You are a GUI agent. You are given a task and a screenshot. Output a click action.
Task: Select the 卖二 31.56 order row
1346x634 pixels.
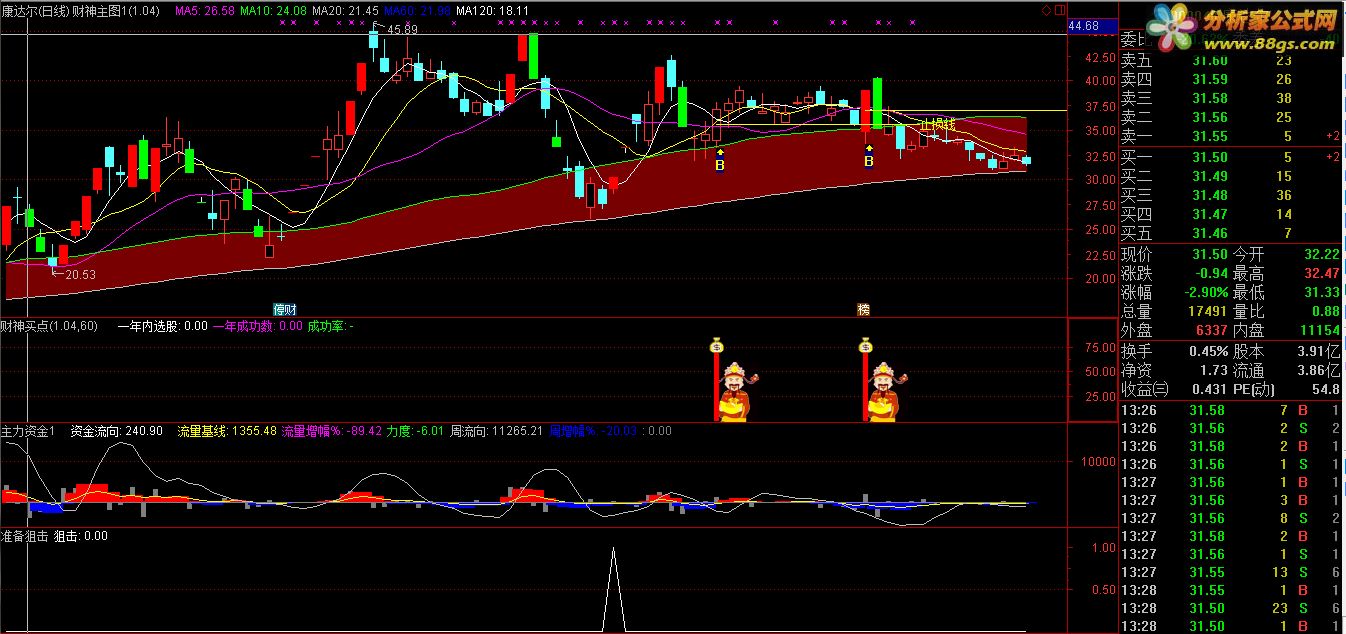(1232, 117)
